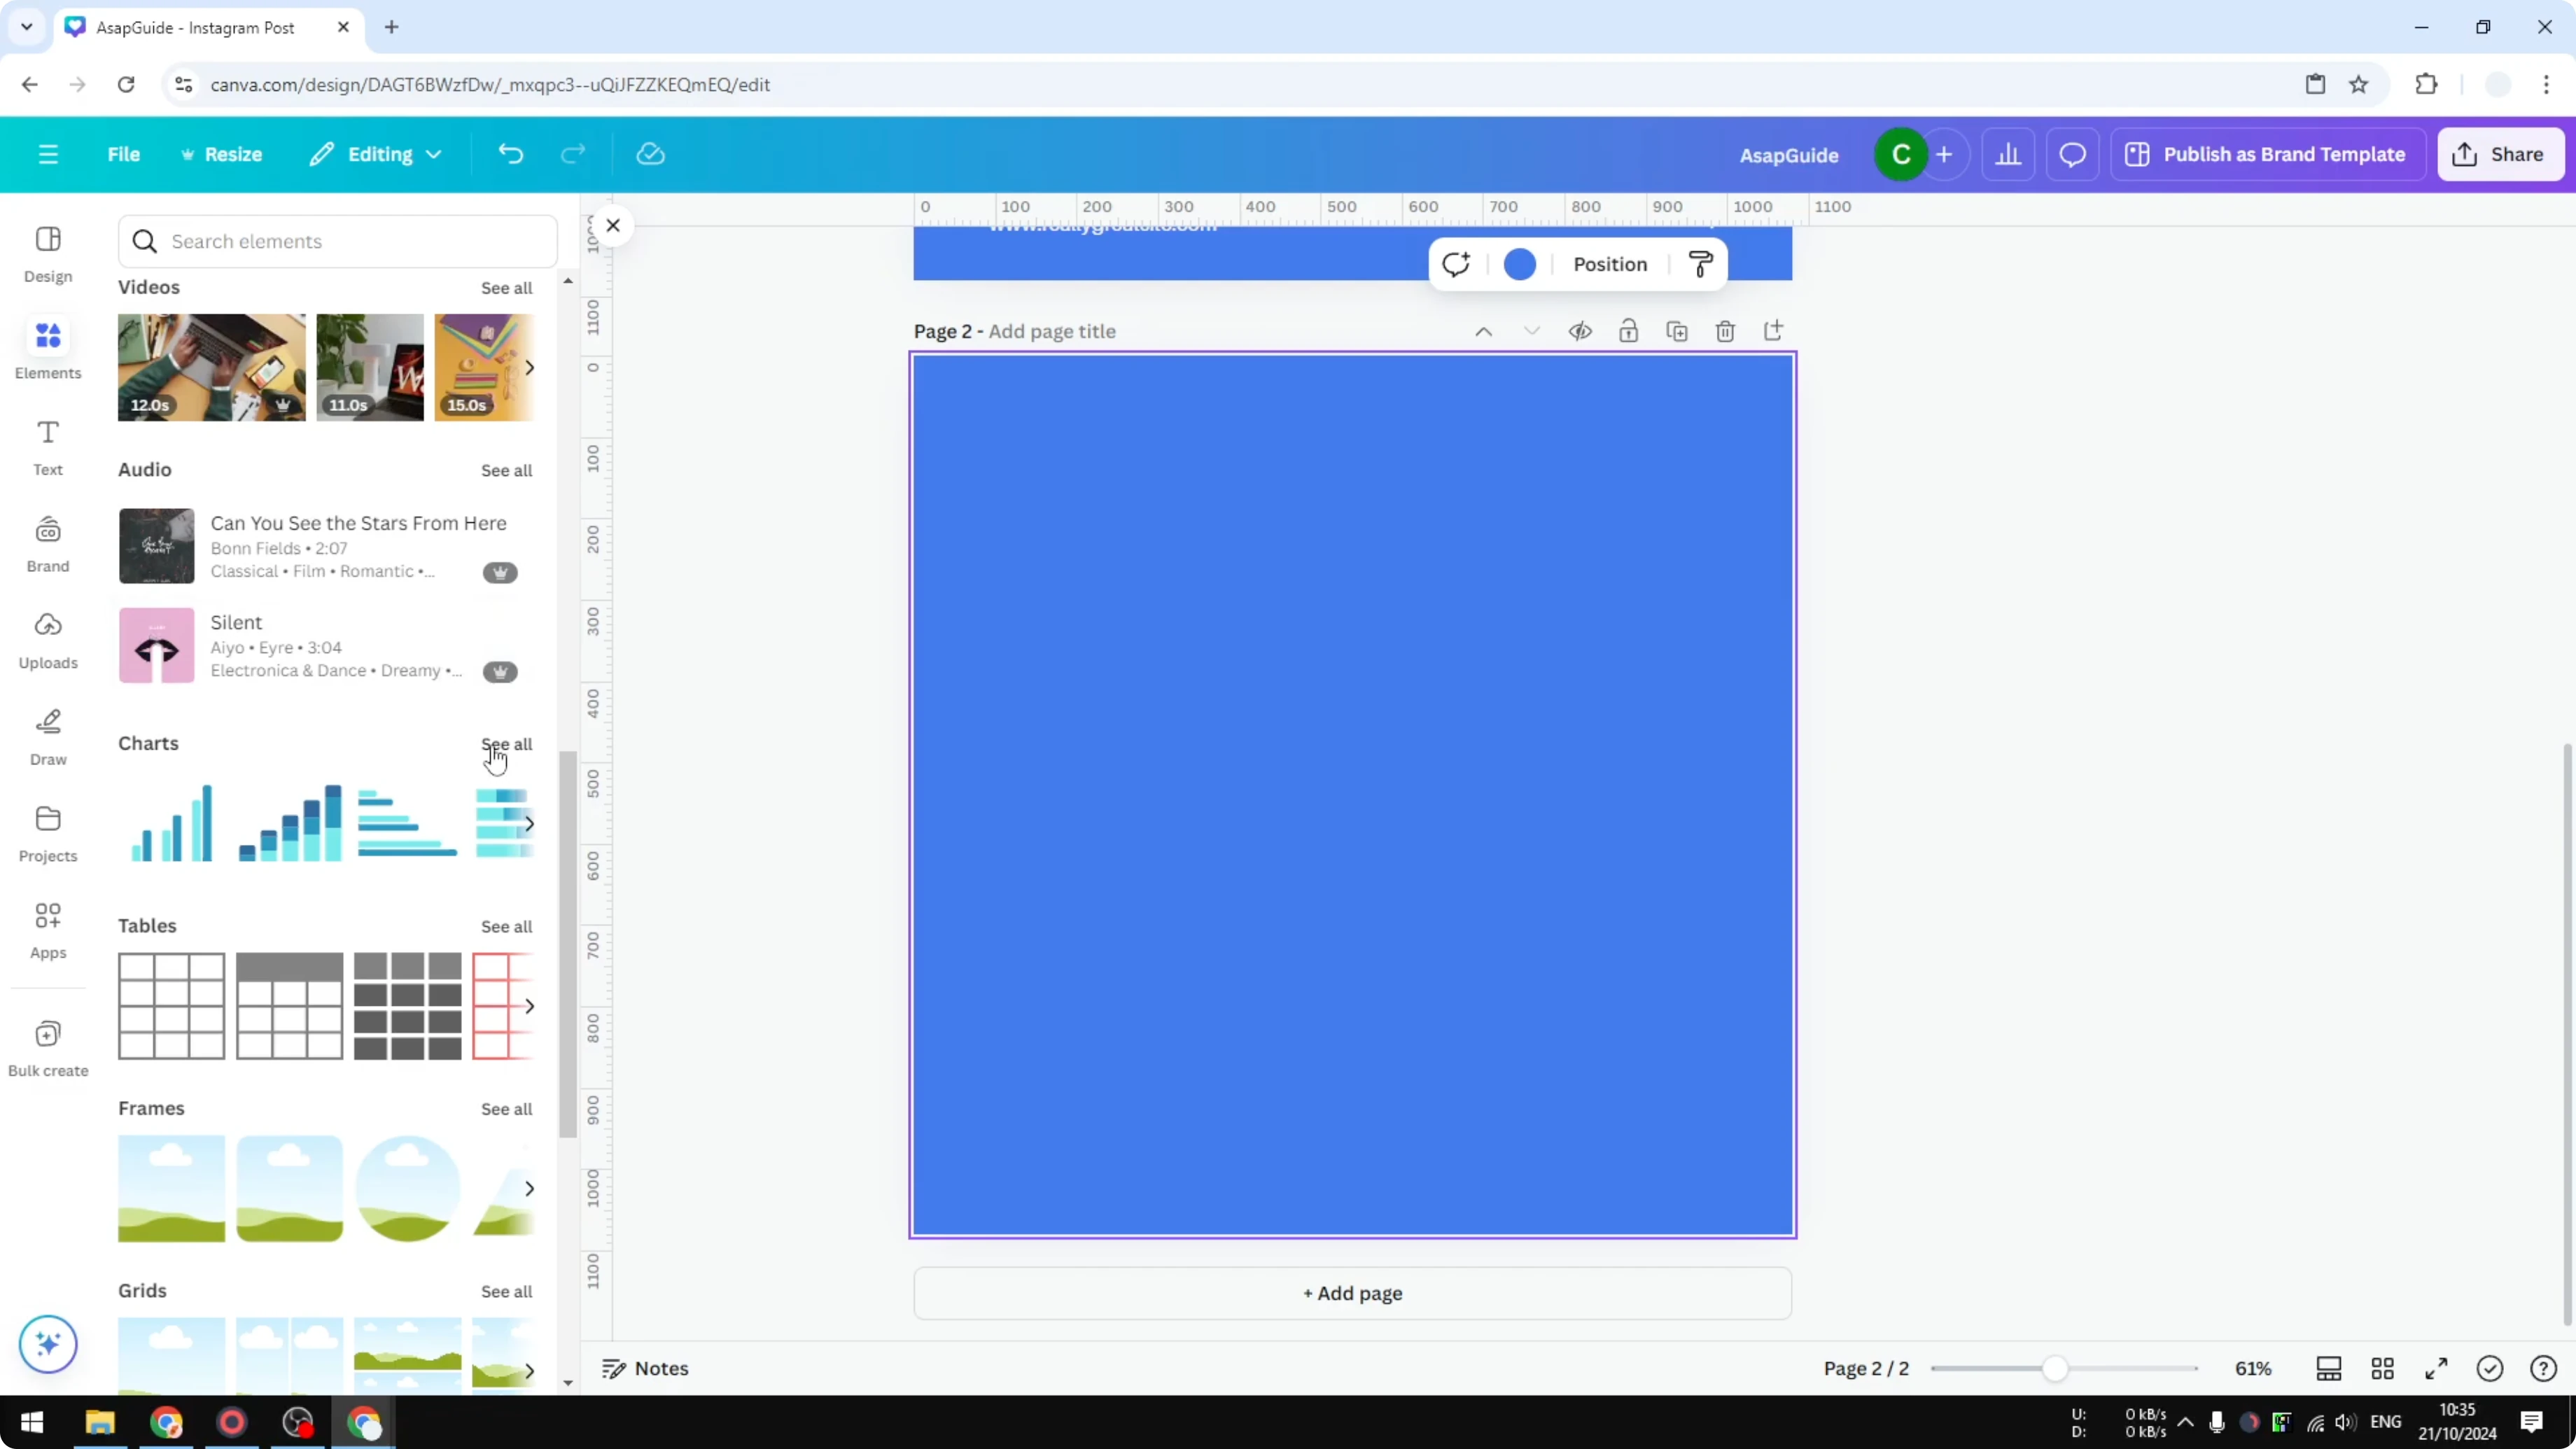The height and width of the screenshot is (1449, 2576).
Task: Open the File menu
Action: point(124,154)
